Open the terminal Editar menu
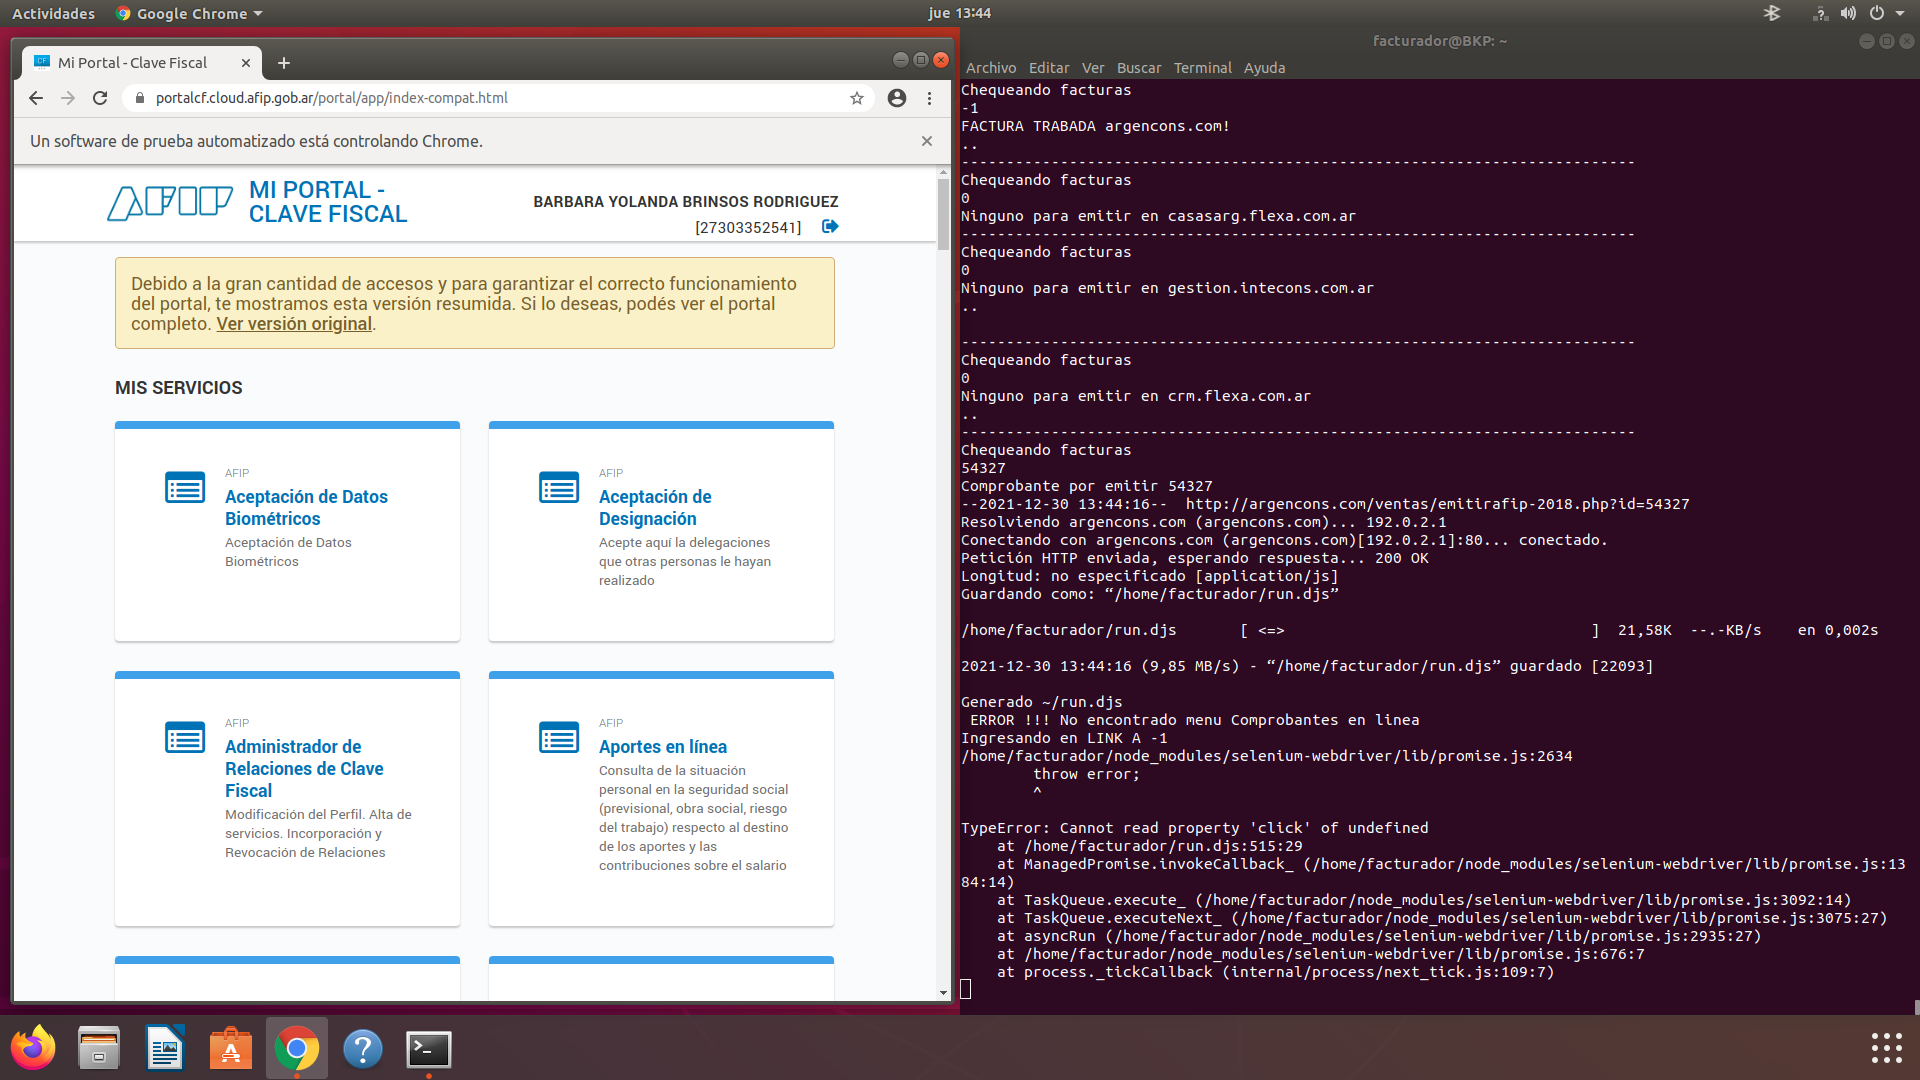This screenshot has height=1080, width=1920. coord(1049,68)
